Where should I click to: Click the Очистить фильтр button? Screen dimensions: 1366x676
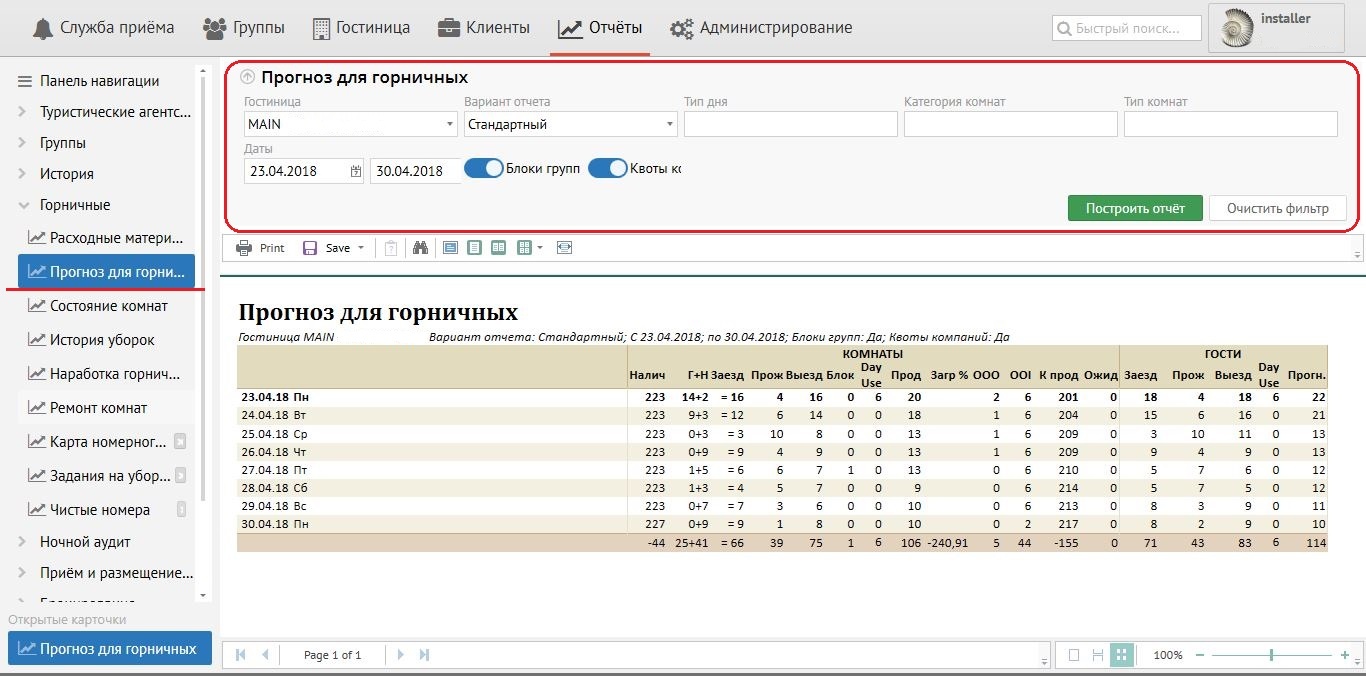(1277, 208)
